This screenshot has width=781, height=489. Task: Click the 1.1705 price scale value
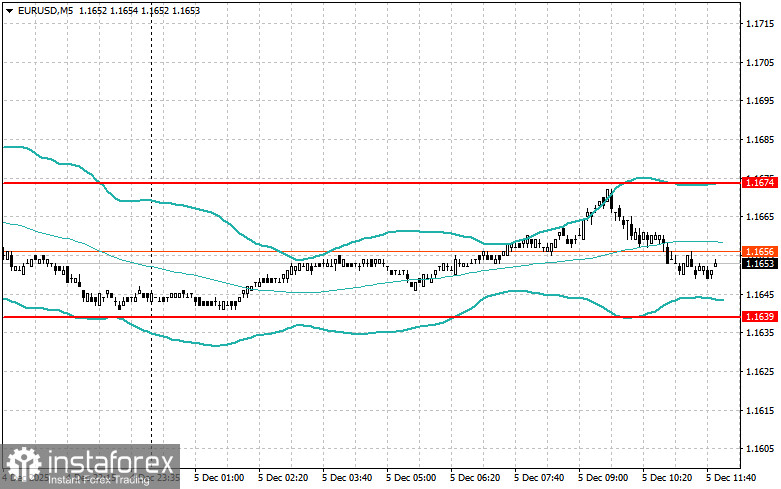click(760, 62)
